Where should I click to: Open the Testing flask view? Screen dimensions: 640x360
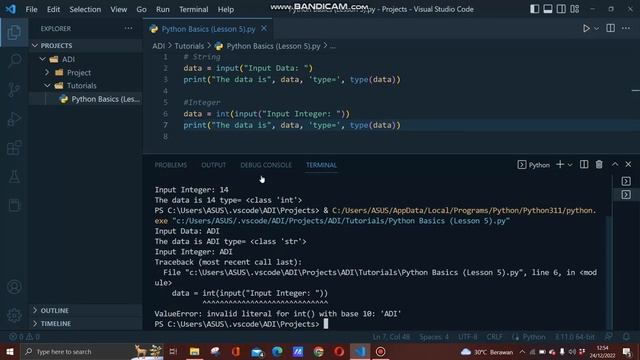14,177
